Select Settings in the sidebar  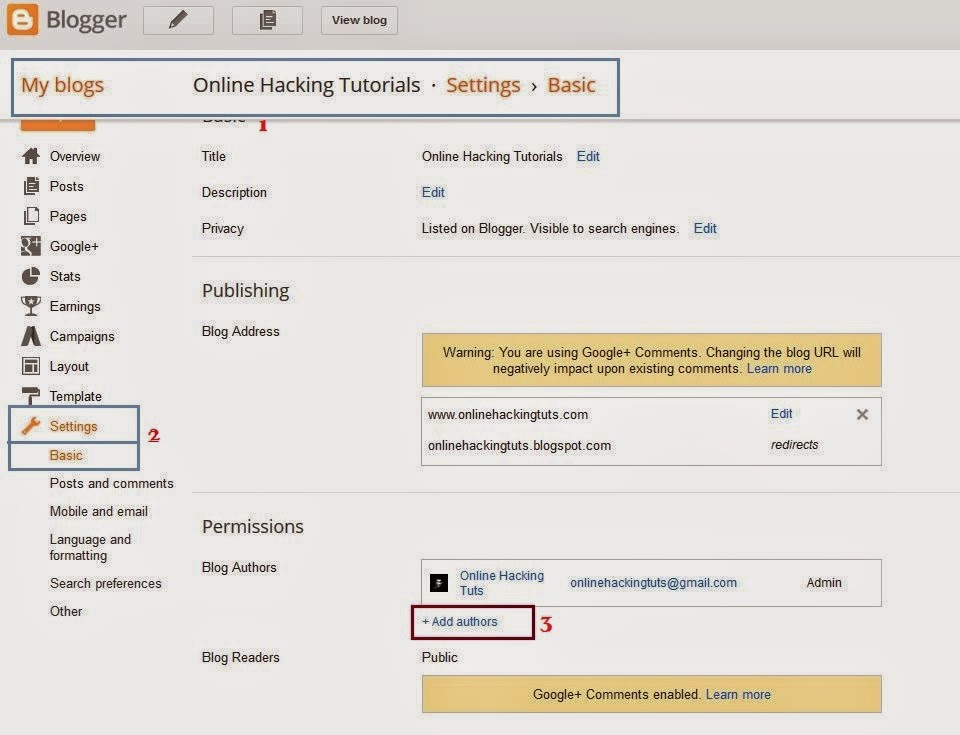coord(73,426)
